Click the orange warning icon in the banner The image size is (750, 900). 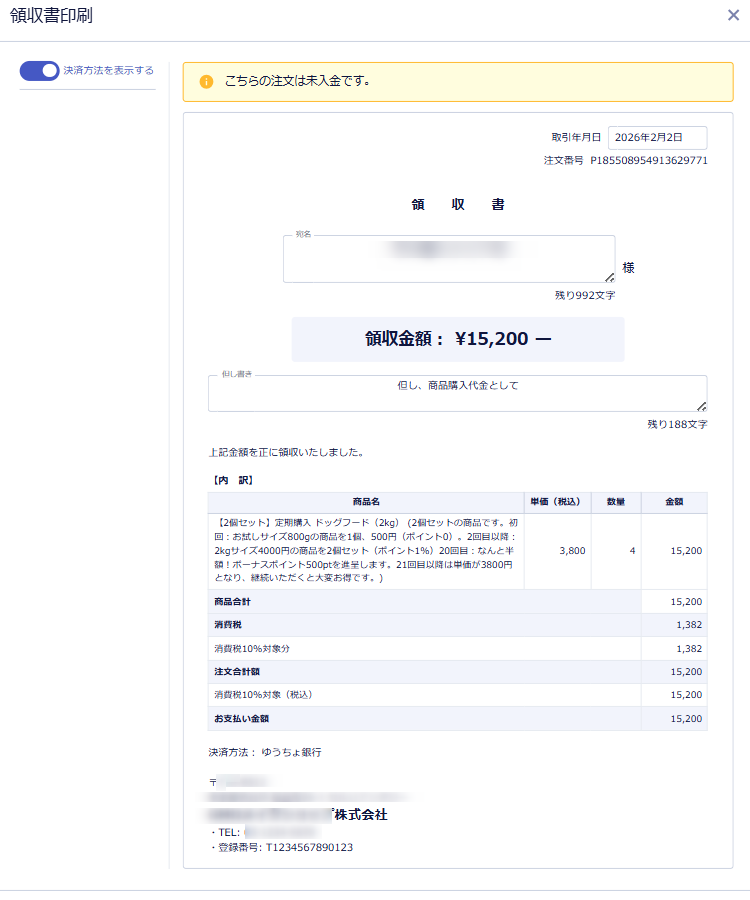click(206, 81)
